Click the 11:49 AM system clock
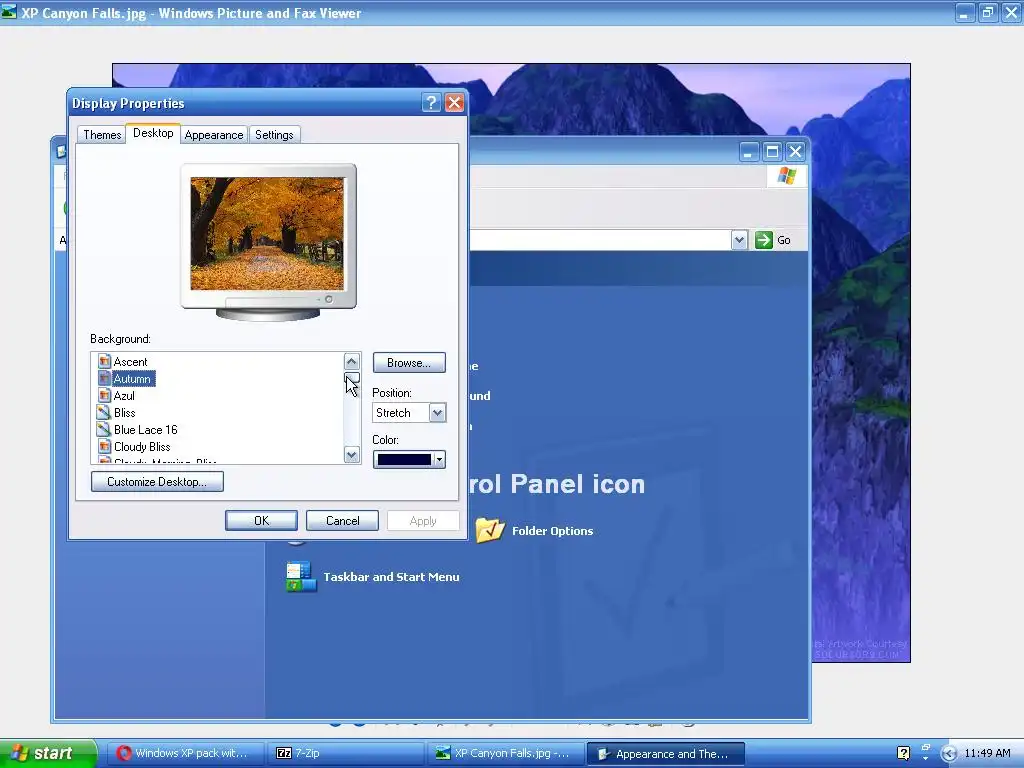The image size is (1024, 768). [x=987, y=753]
